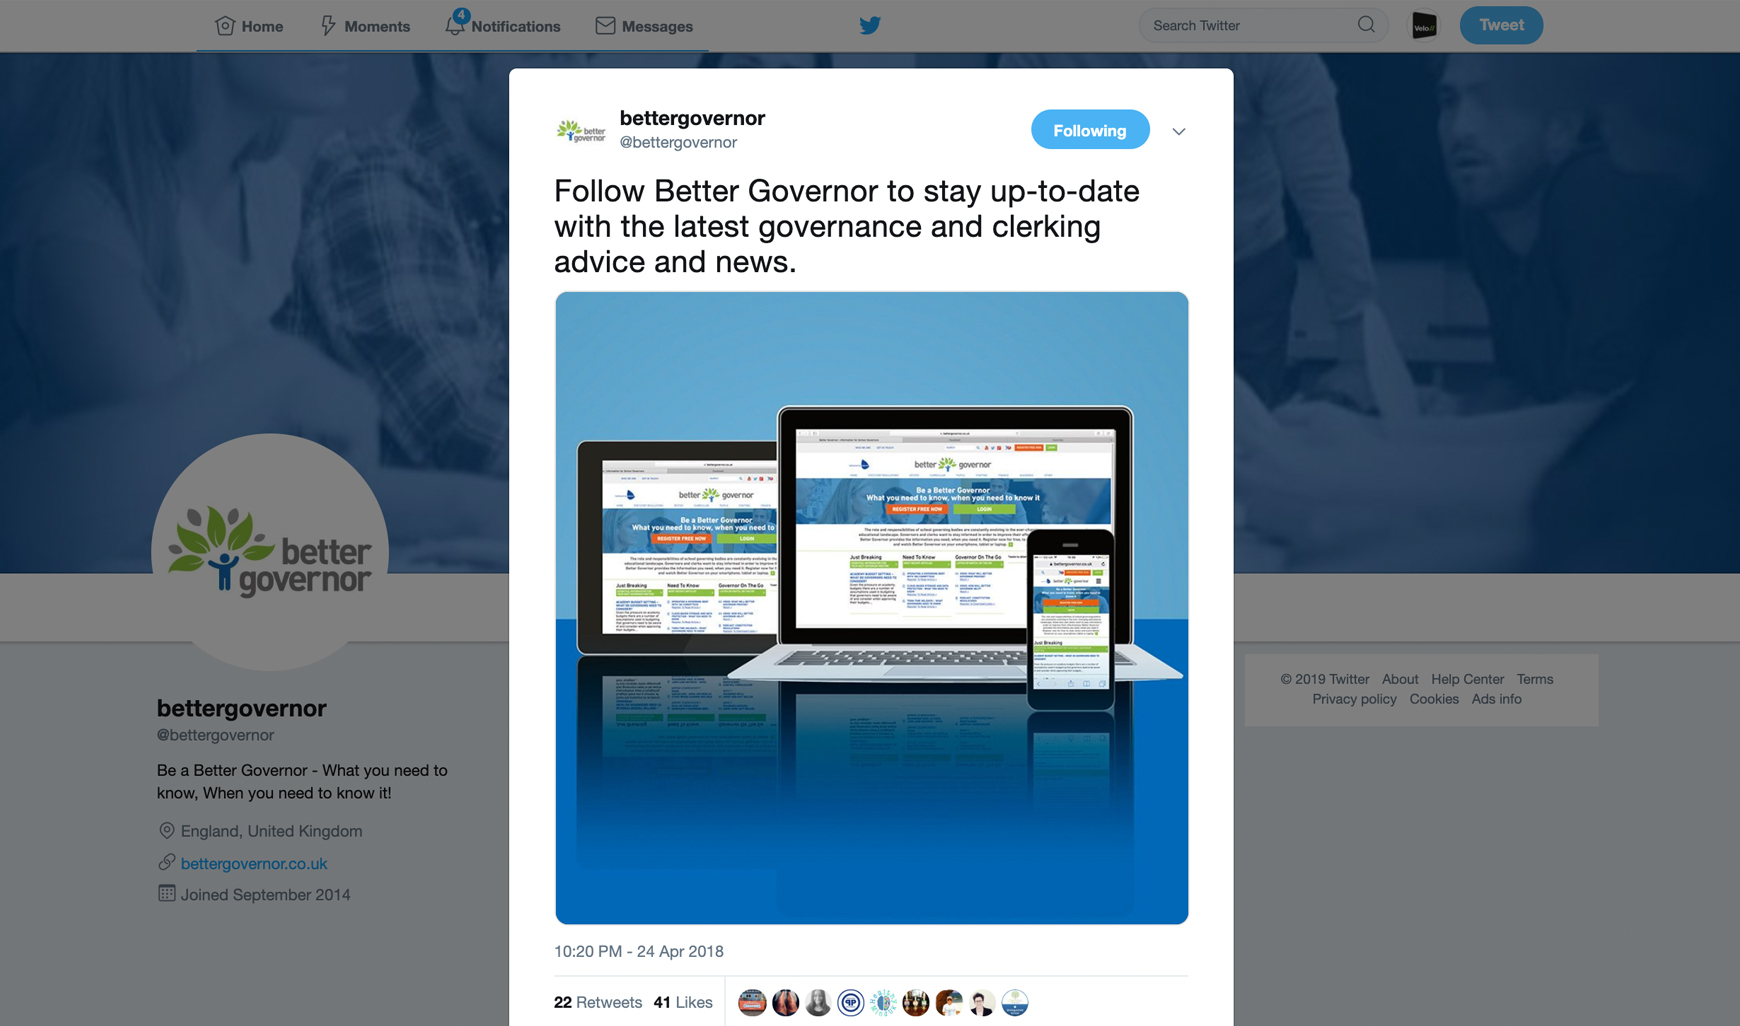Click the first liker avatar
Image resolution: width=1740 pixels, height=1026 pixels.
[752, 1002]
